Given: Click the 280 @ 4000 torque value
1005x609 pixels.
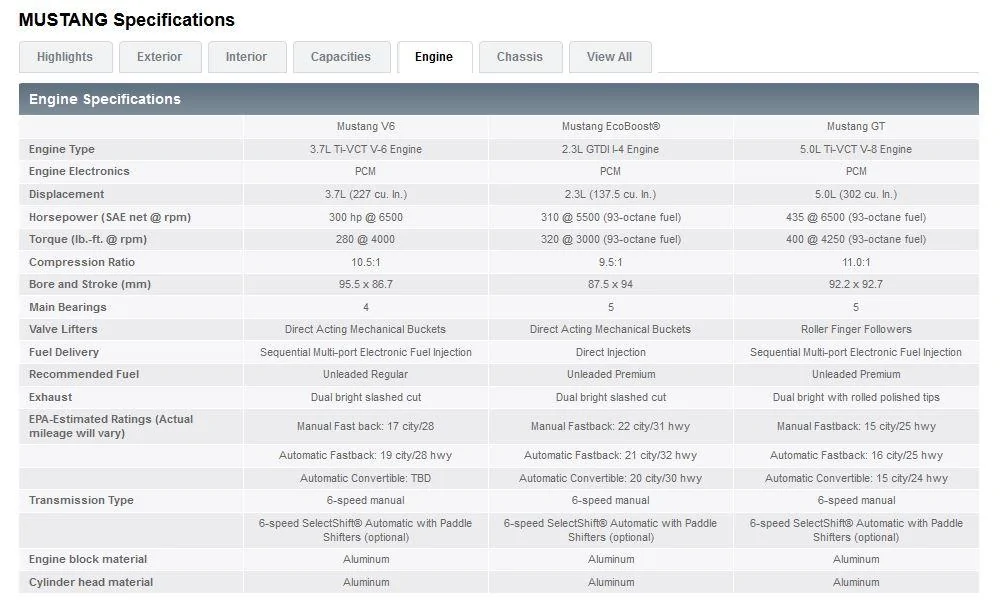Looking at the screenshot, I should coord(365,239).
